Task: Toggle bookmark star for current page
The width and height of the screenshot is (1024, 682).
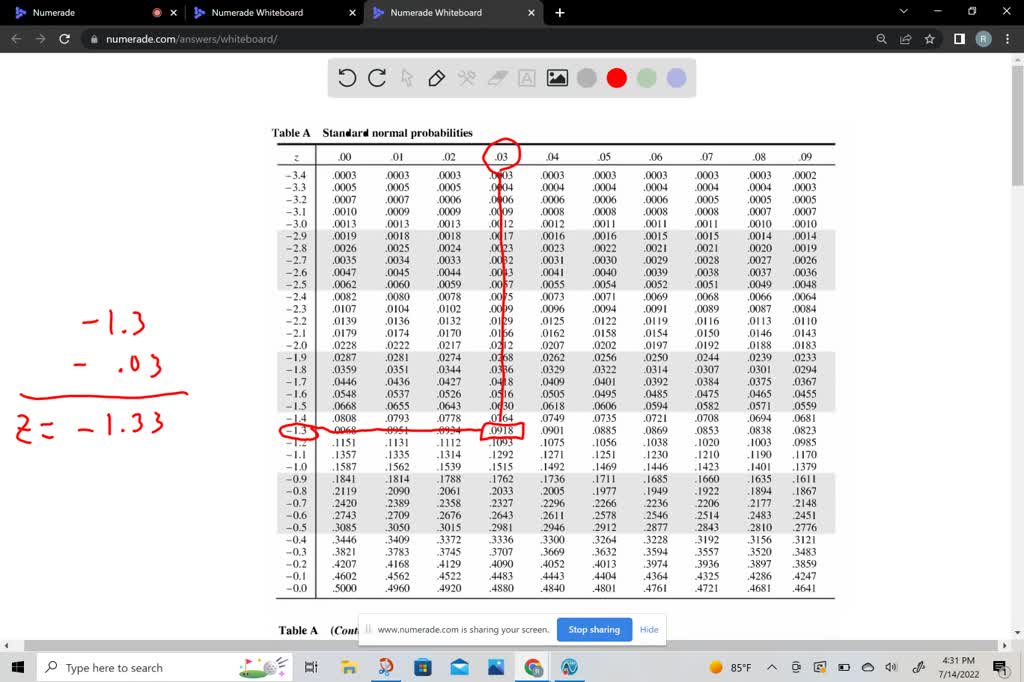Action: click(x=930, y=38)
